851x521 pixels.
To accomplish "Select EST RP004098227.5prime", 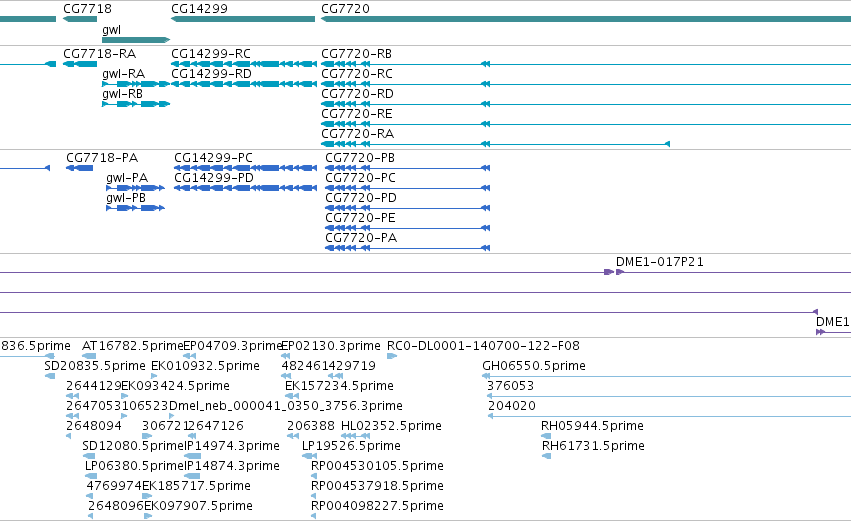I will (377, 506).
